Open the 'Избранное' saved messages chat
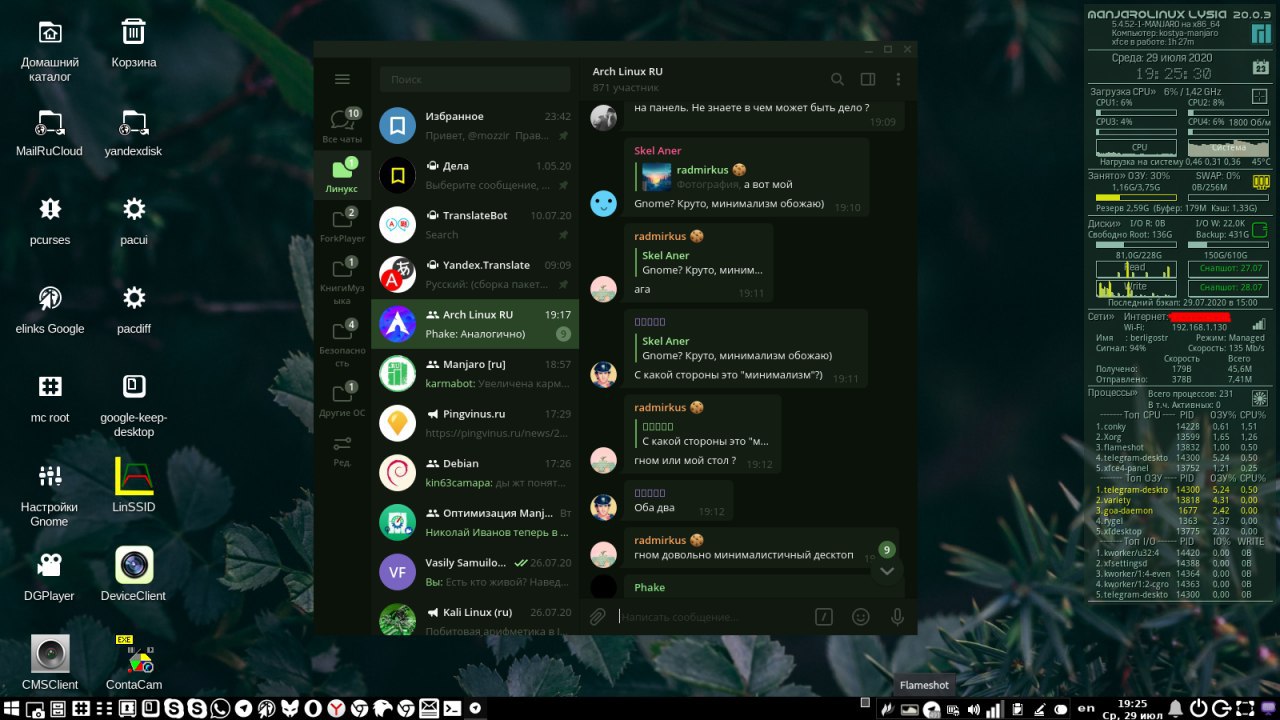The height and width of the screenshot is (720, 1280). point(475,126)
